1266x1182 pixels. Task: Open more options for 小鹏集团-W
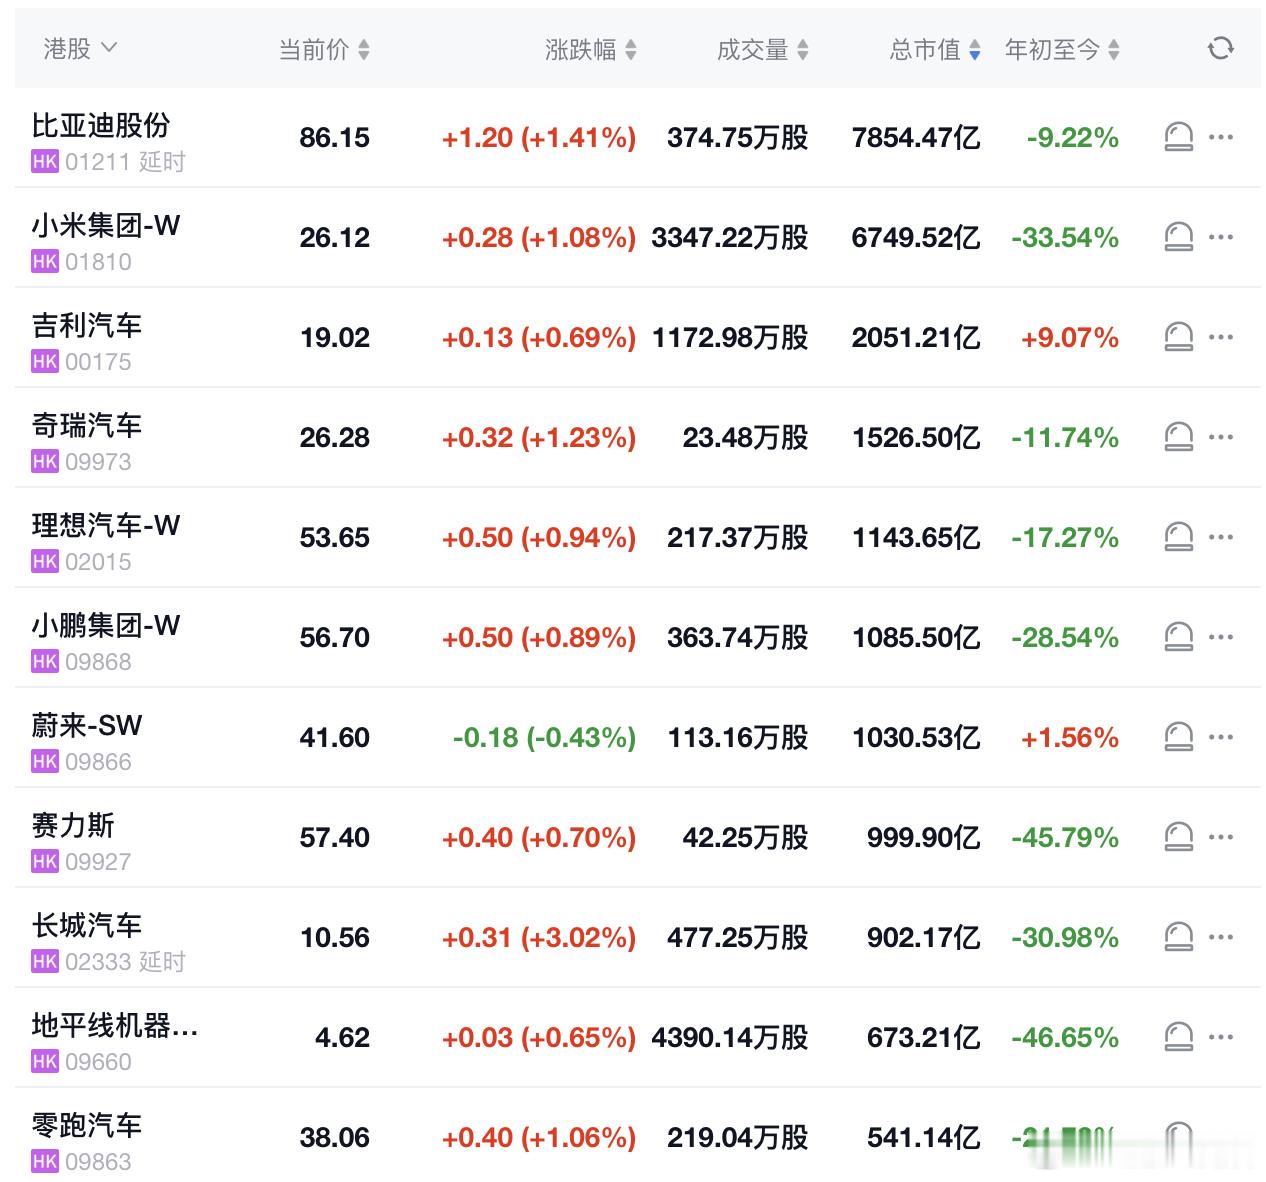tap(1221, 637)
